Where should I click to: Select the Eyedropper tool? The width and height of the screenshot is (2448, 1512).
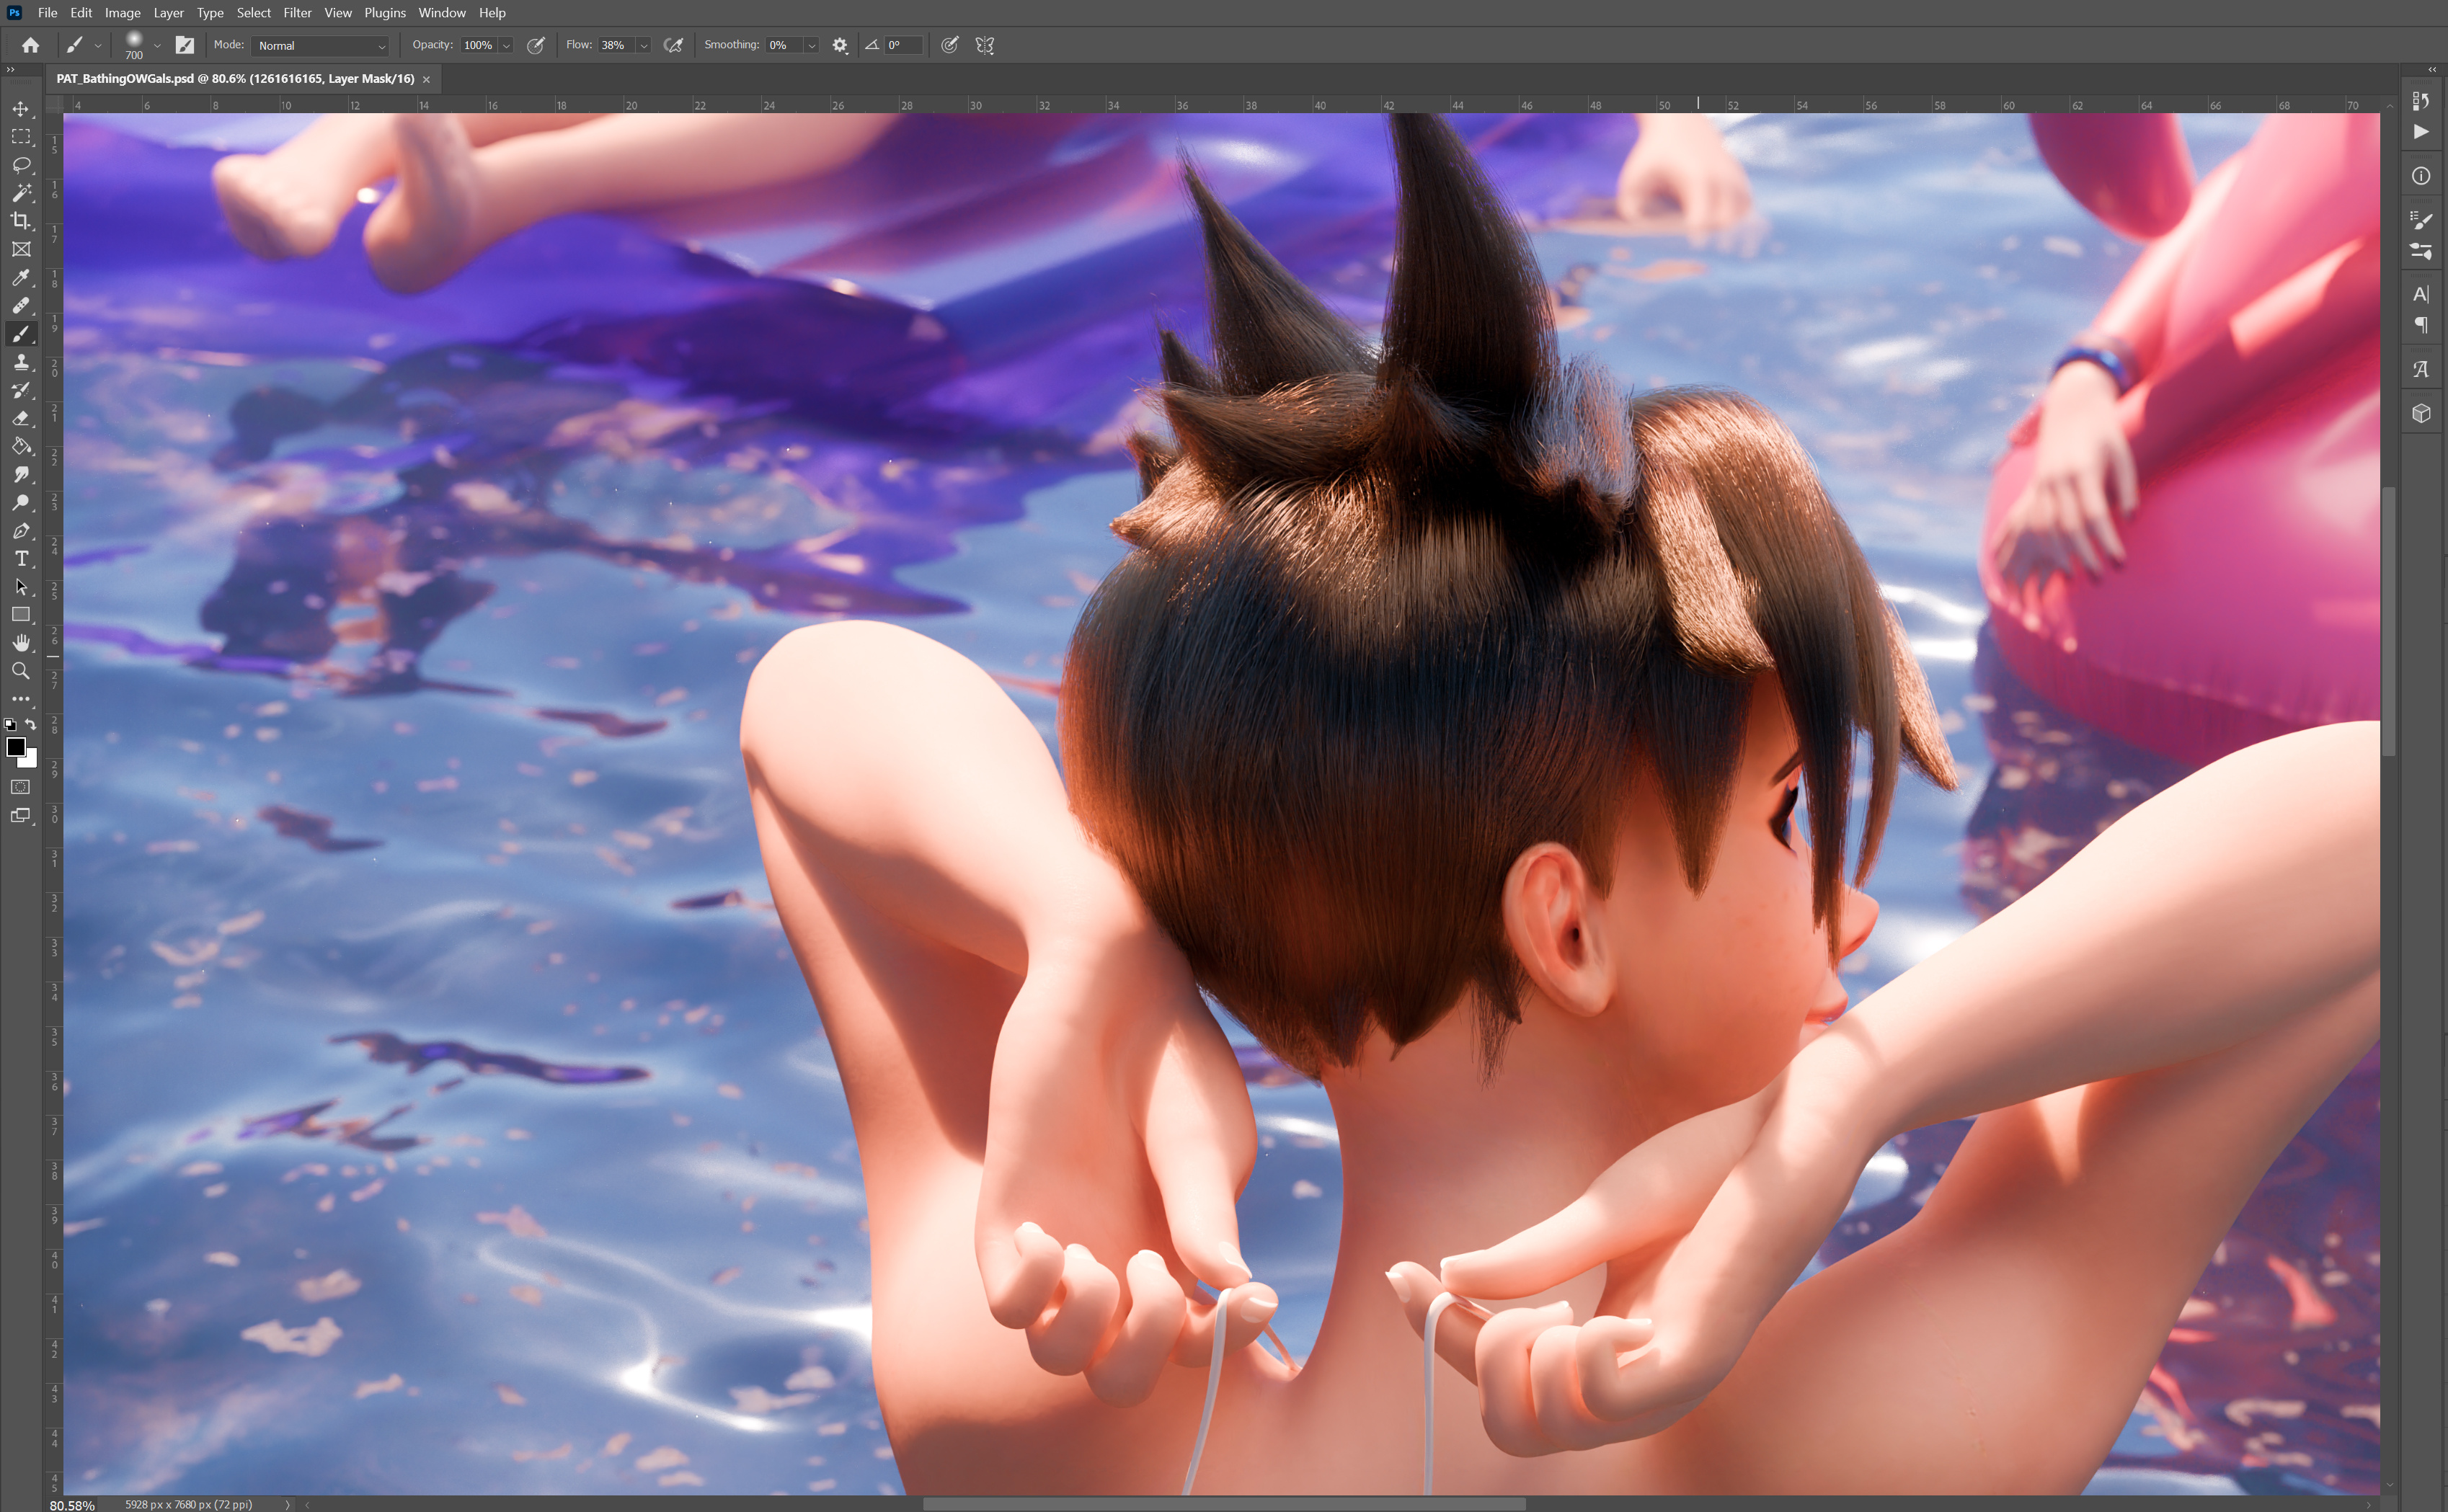pyautogui.click(x=21, y=277)
